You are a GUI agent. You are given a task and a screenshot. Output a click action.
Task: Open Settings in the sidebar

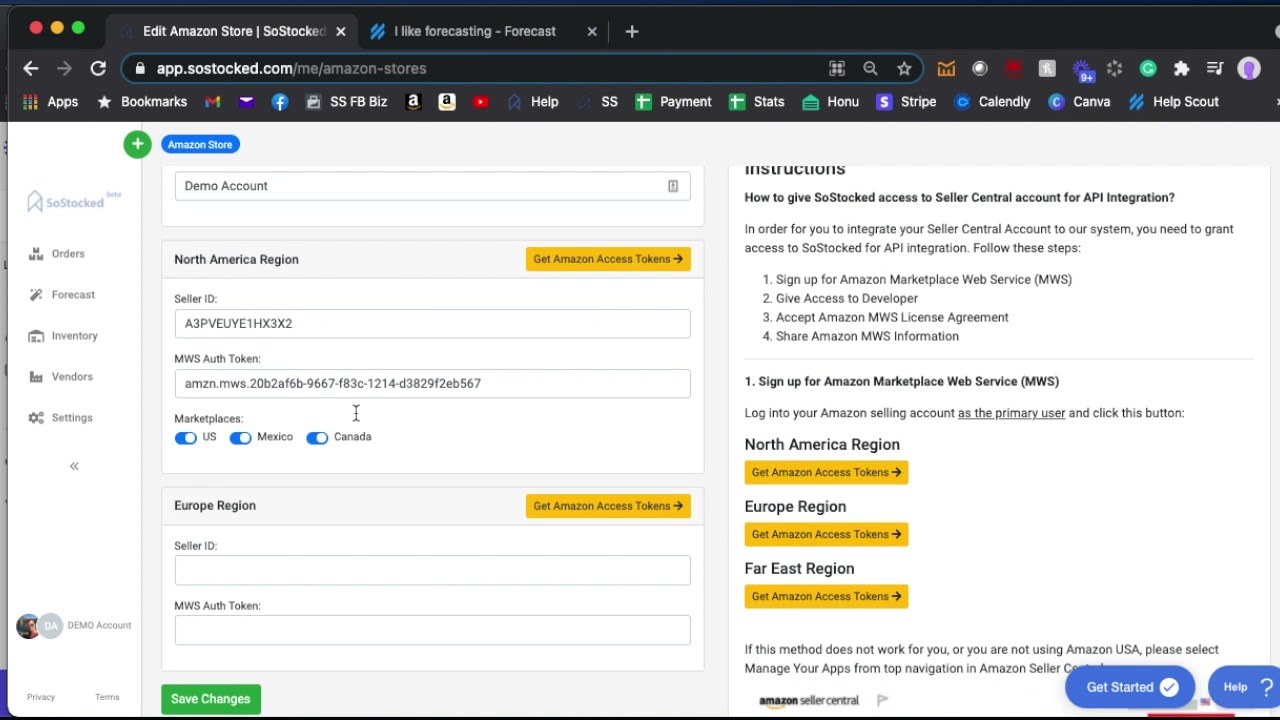pyautogui.click(x=61, y=418)
